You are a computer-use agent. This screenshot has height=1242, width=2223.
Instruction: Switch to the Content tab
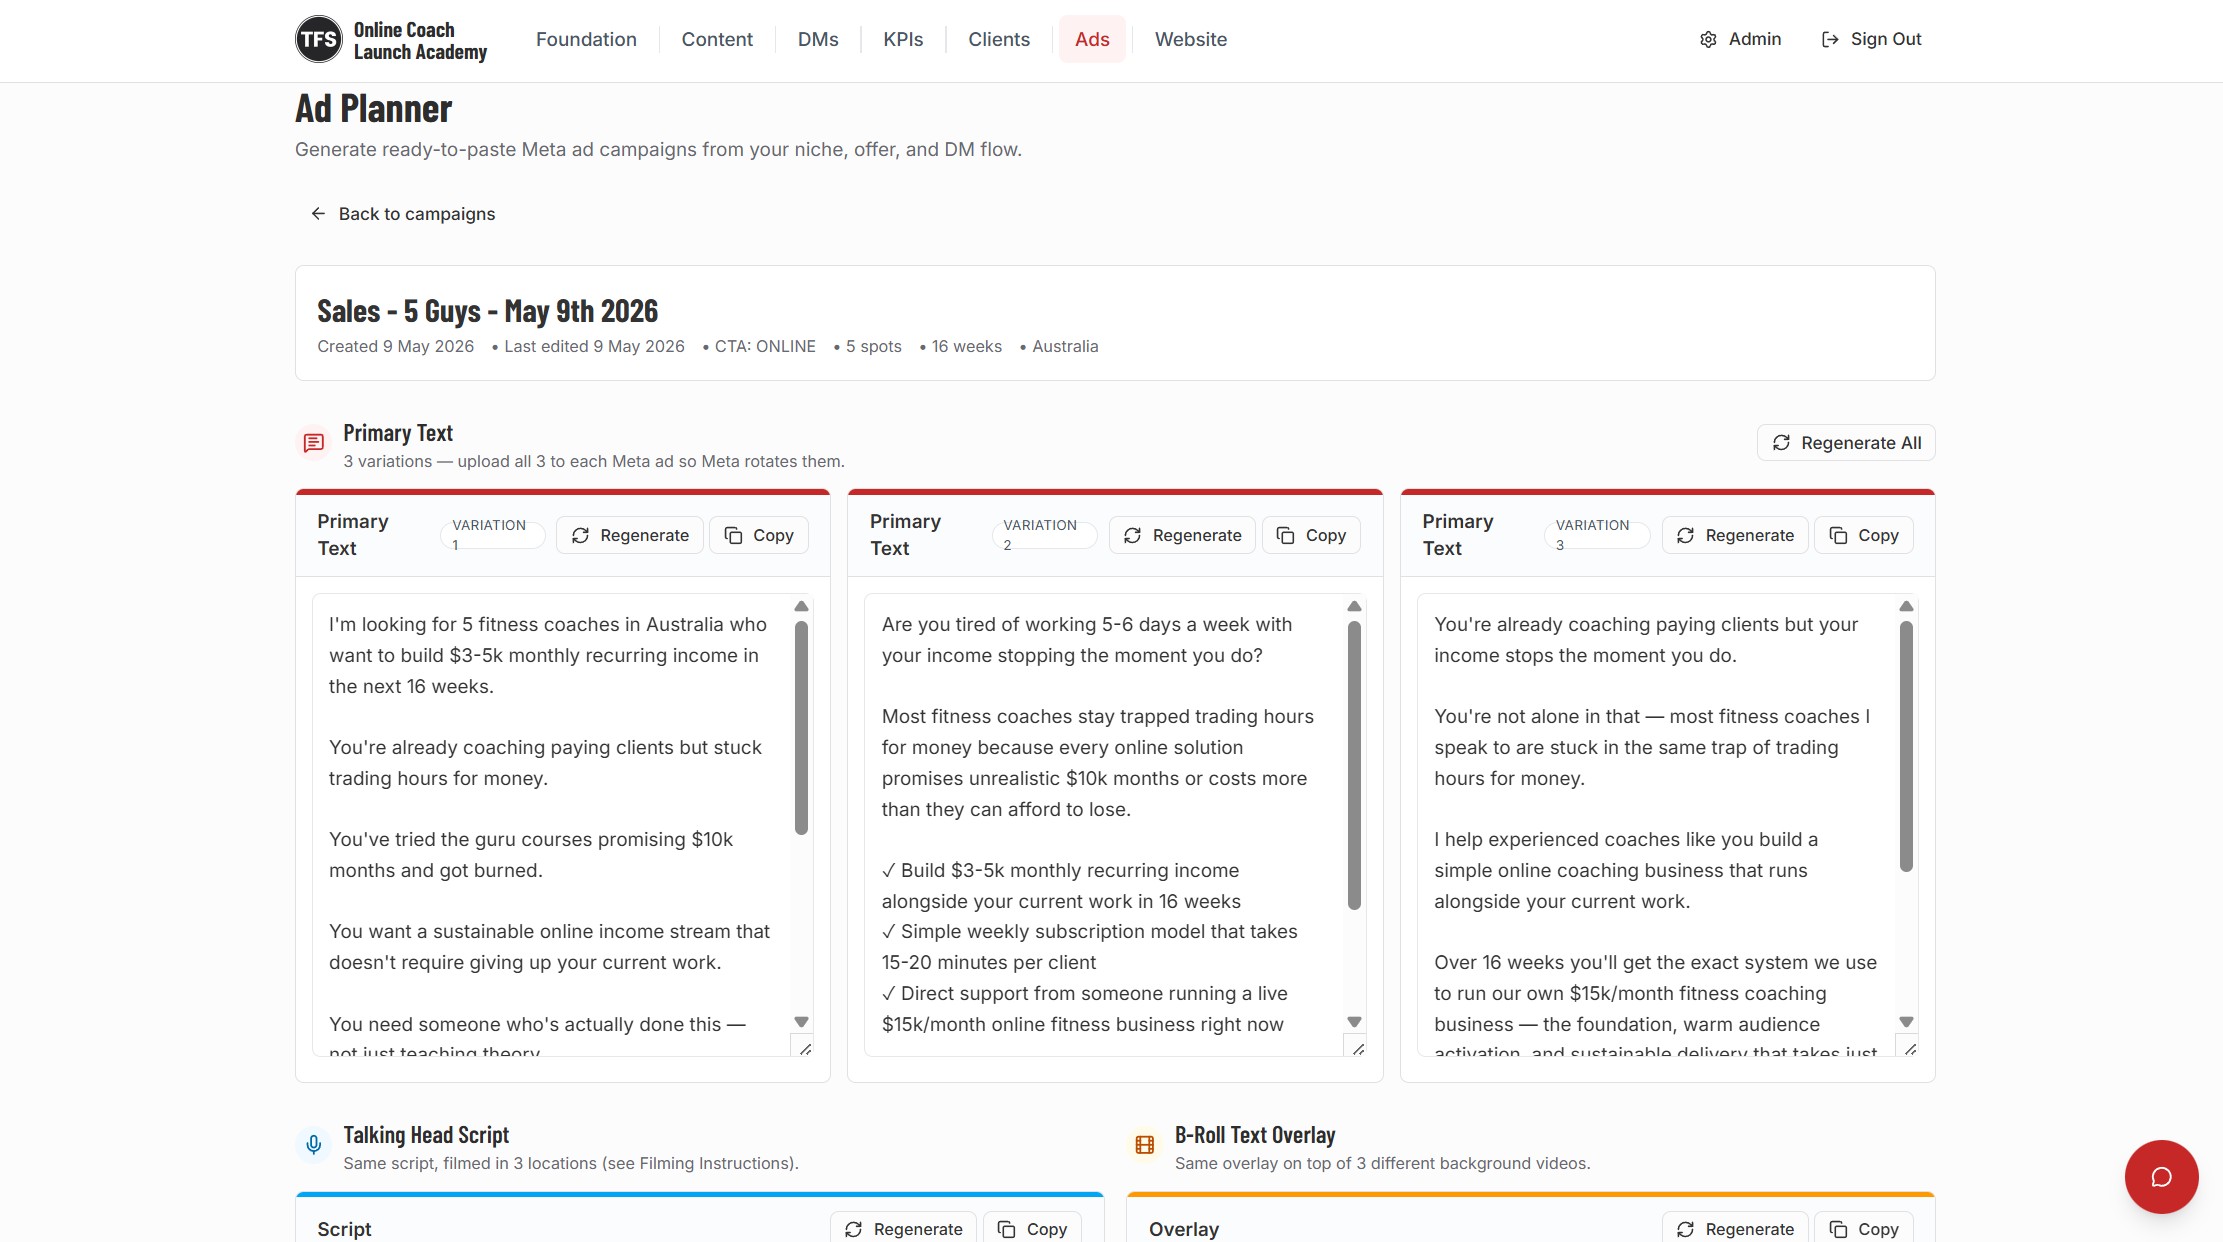(x=717, y=39)
